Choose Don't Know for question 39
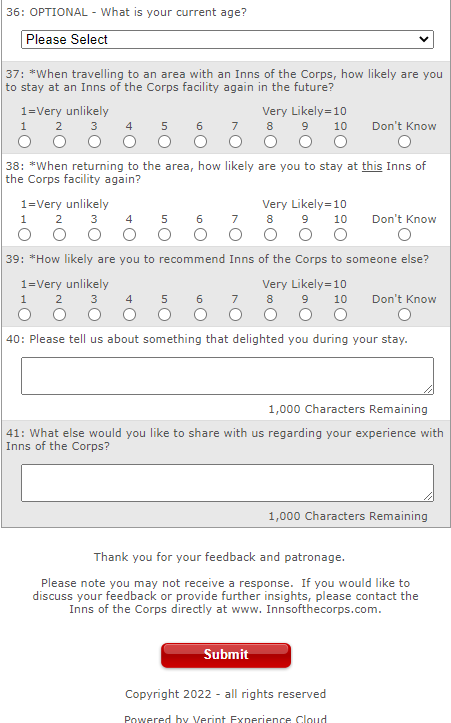The height and width of the screenshot is (723, 451). pos(404,315)
